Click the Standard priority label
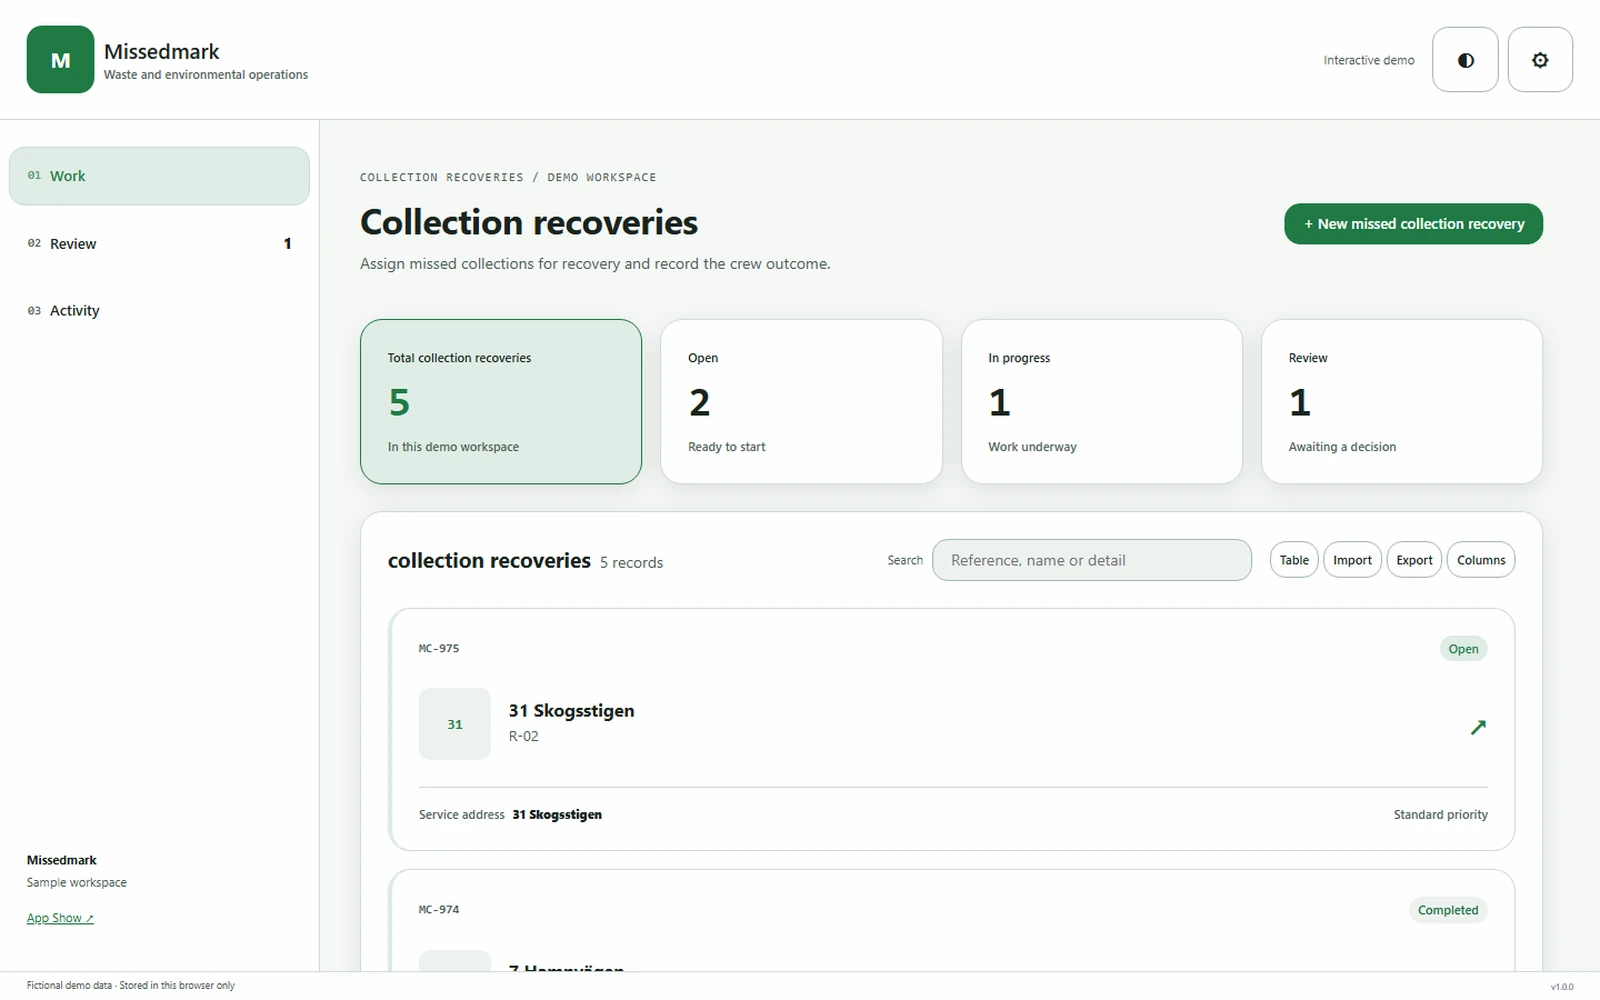The width and height of the screenshot is (1600, 1000). [x=1440, y=815]
